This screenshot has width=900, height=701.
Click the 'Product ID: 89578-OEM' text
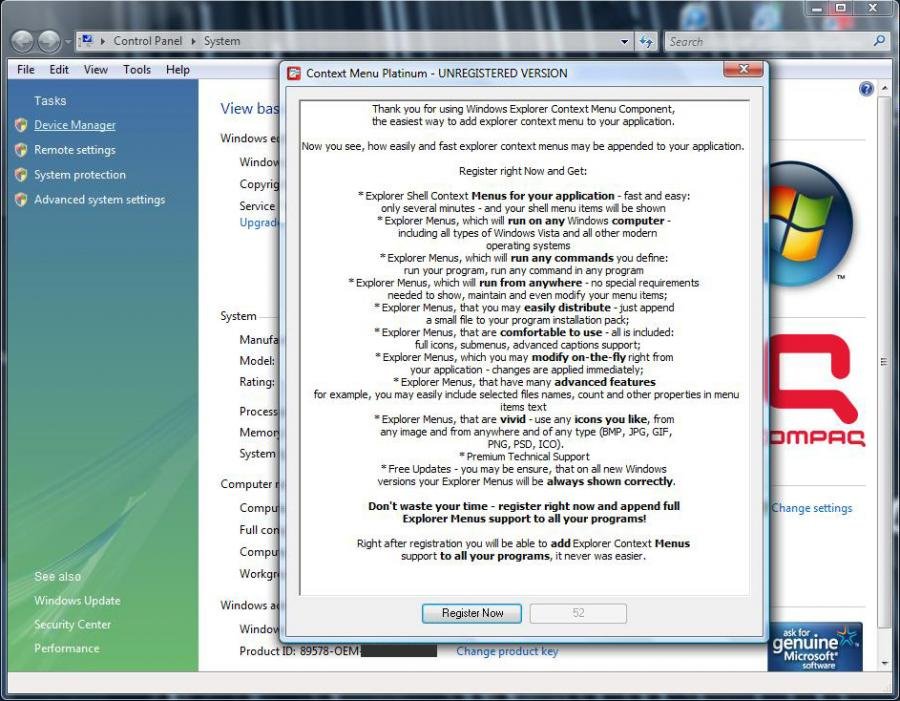coord(300,651)
